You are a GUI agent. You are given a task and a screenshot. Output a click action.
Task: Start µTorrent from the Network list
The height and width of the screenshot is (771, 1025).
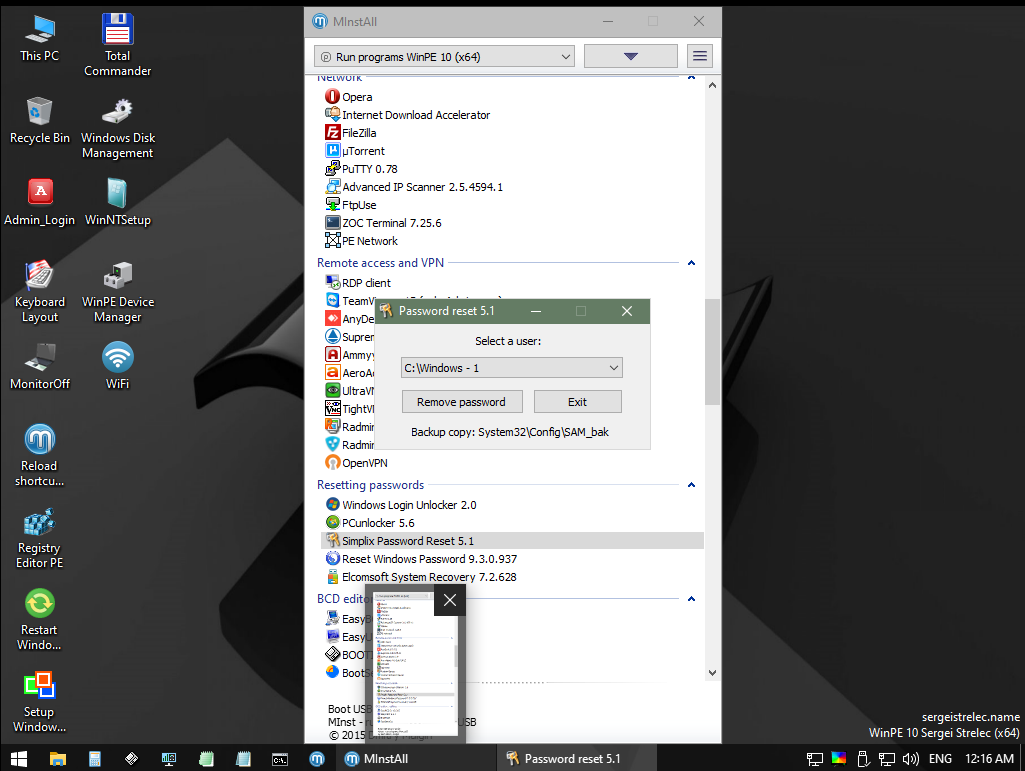click(x=355, y=151)
